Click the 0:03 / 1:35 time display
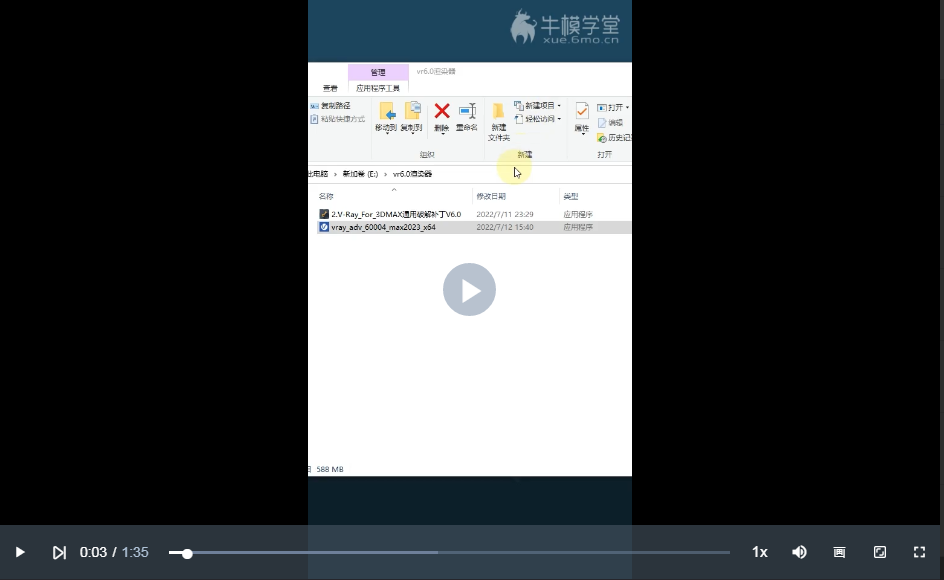Image resolution: width=944 pixels, height=580 pixels. point(114,552)
